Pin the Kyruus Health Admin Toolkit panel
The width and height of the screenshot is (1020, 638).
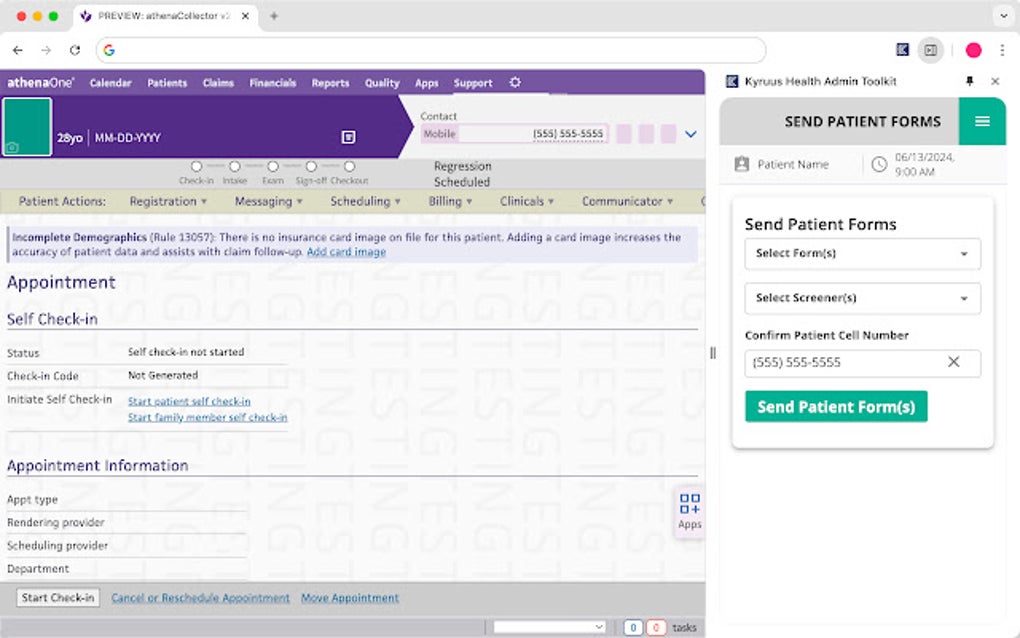tap(969, 81)
